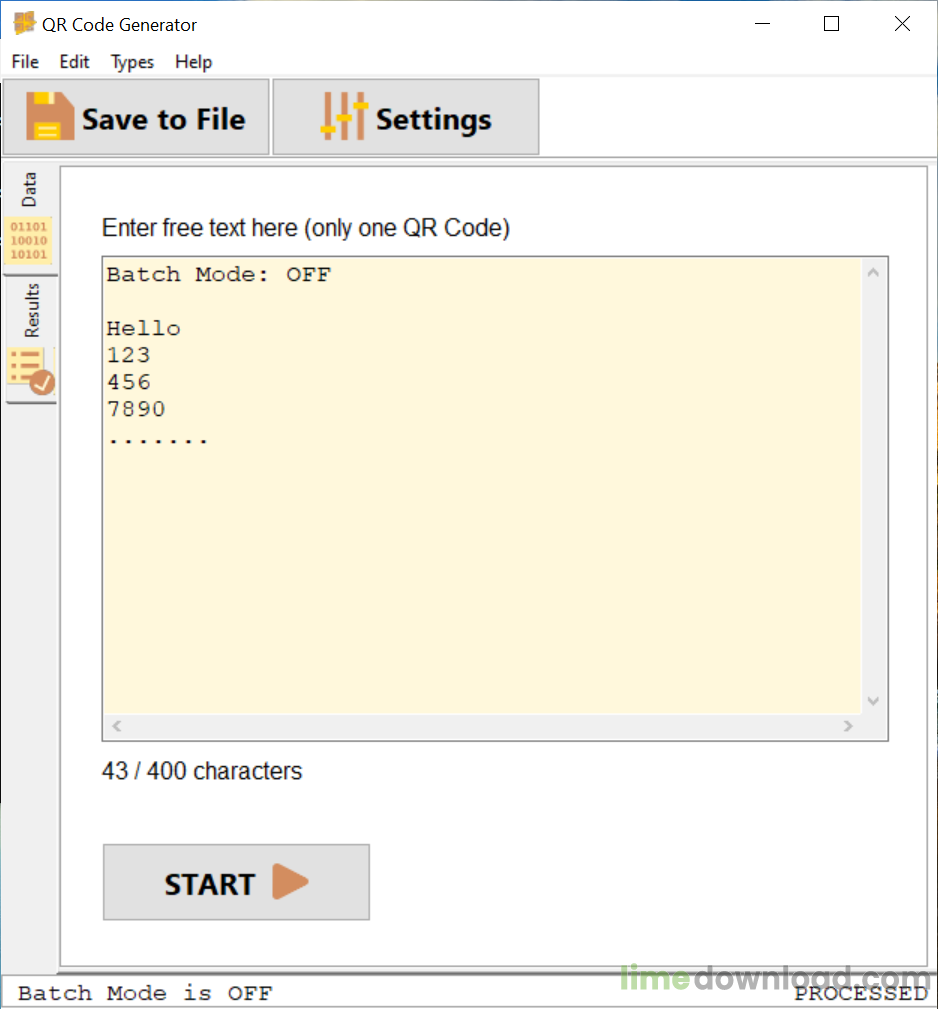Switch to the Data sidebar tab
The image size is (938, 1009).
coord(30,188)
